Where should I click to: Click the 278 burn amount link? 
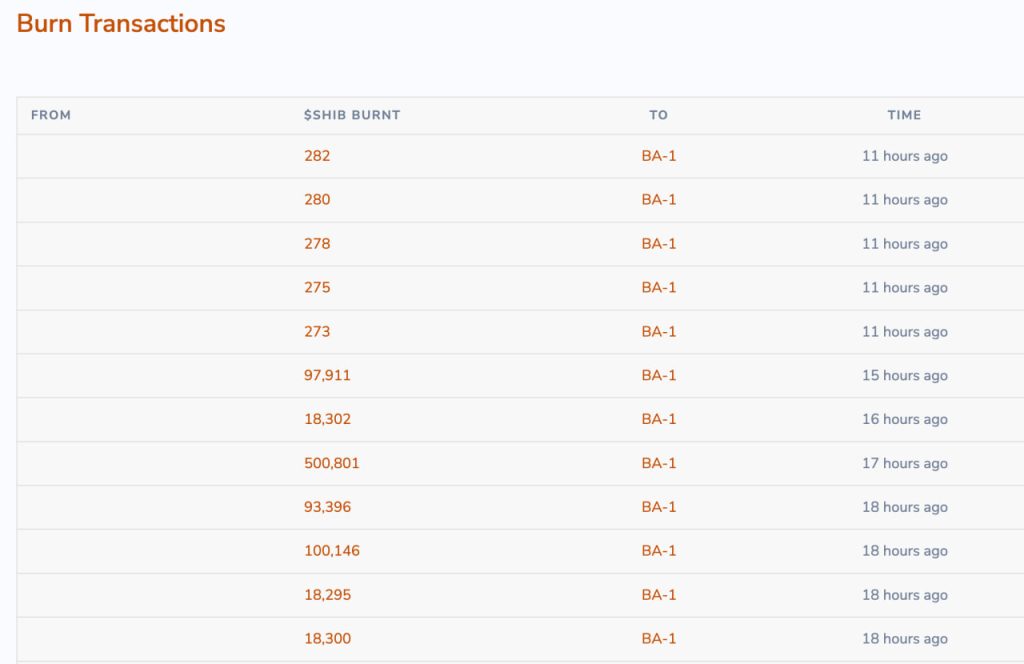(x=317, y=244)
